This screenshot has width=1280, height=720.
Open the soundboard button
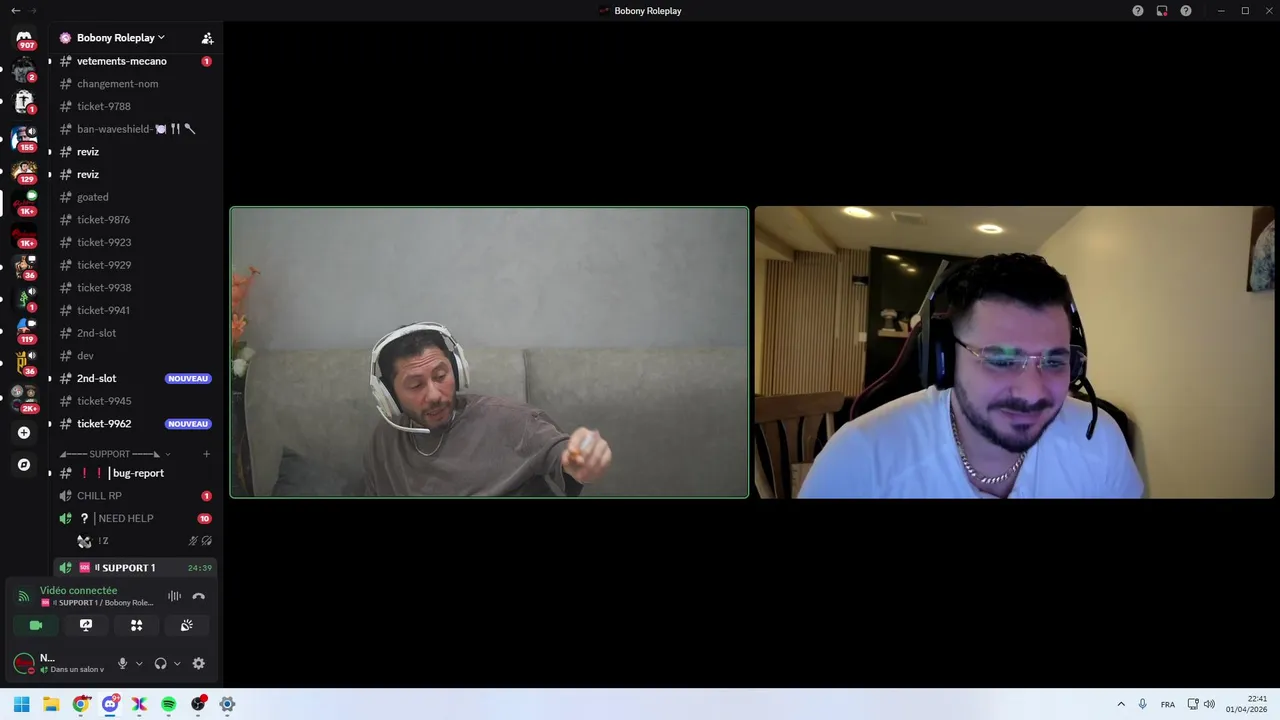[186, 625]
